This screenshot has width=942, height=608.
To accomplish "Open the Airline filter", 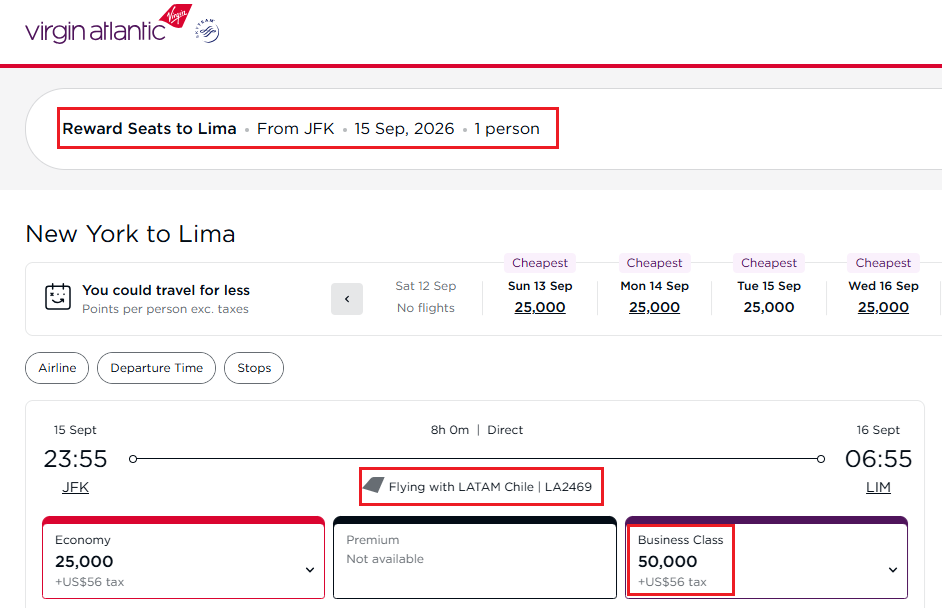I will pos(57,368).
